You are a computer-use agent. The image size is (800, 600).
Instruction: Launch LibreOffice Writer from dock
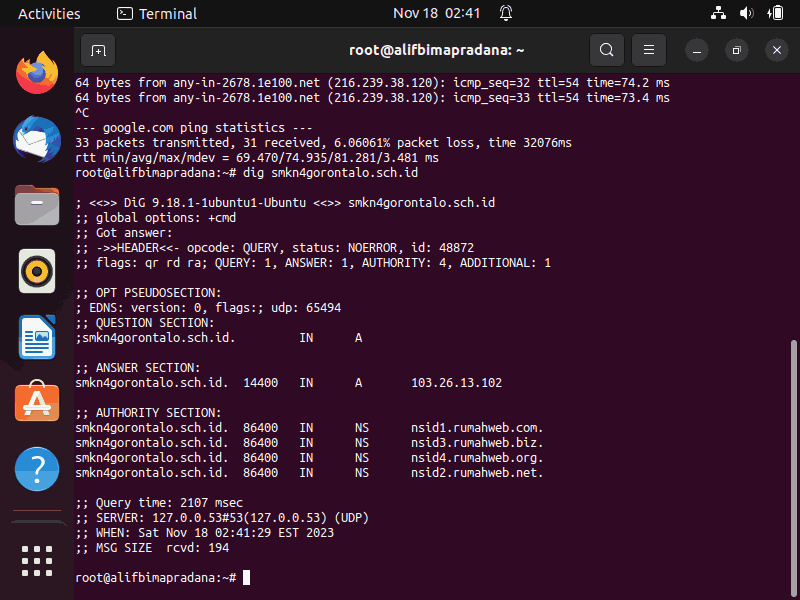point(37,337)
